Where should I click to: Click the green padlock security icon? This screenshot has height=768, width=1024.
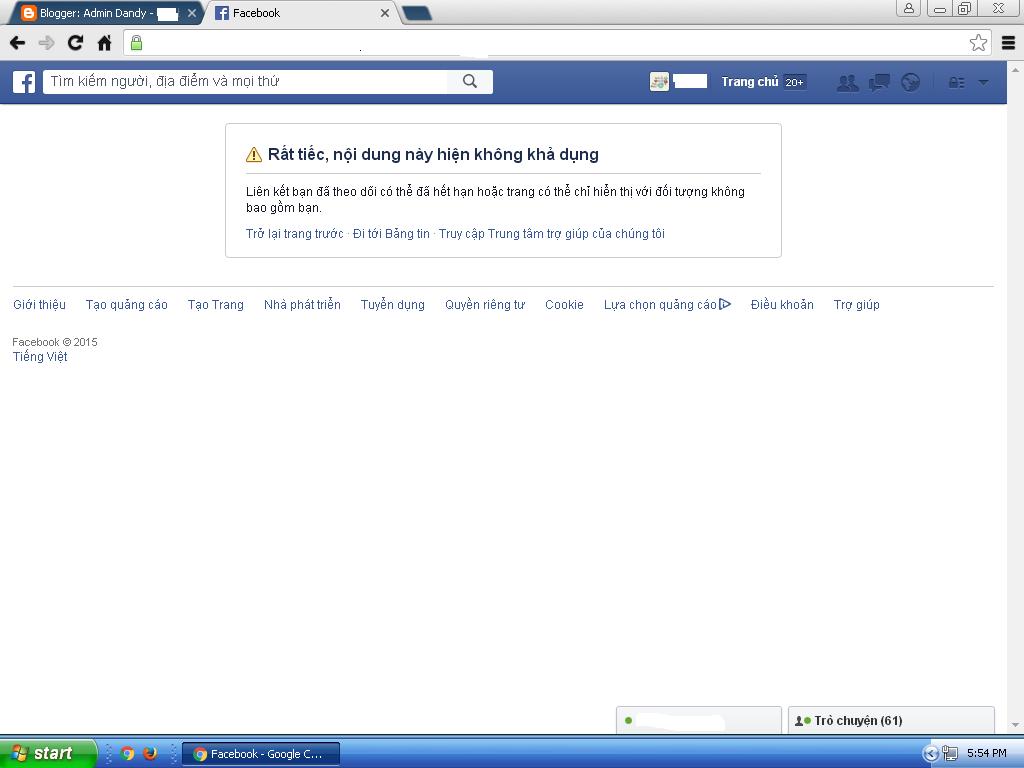point(136,43)
